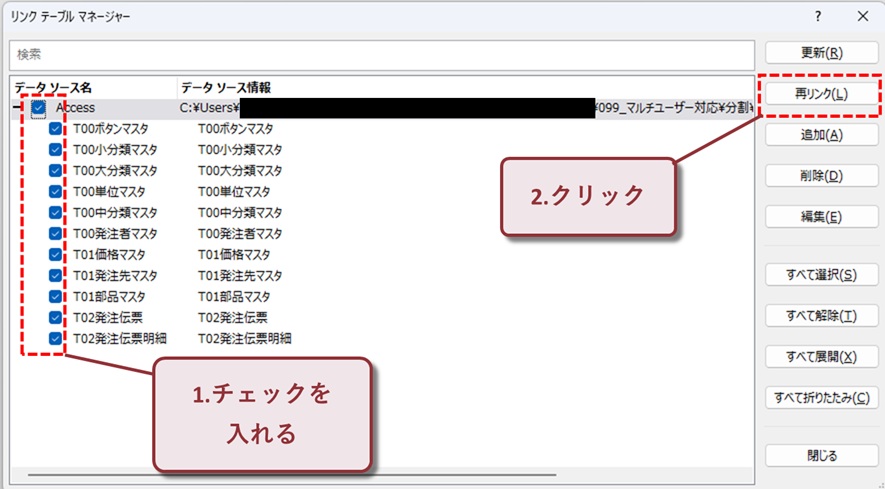Screen dimensions: 885x489
Task: Uncheck the T00大分類マスタ checkbox
Action: pyautogui.click(x=55, y=171)
